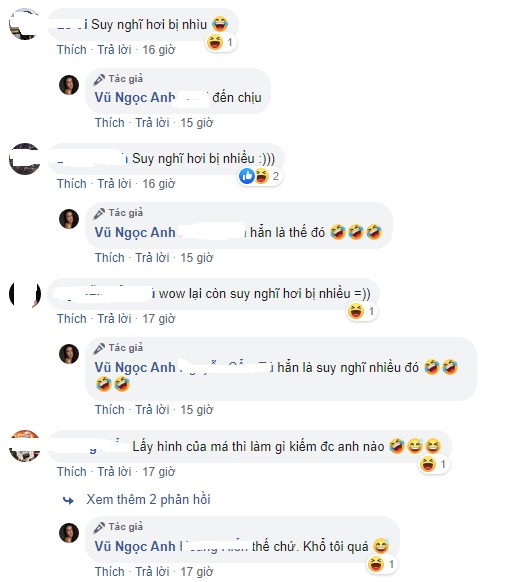This screenshot has width=510, height=582.
Task: Click '17 giờ' timestamp under 'Lấy hình của má'
Action: [x=159, y=472]
